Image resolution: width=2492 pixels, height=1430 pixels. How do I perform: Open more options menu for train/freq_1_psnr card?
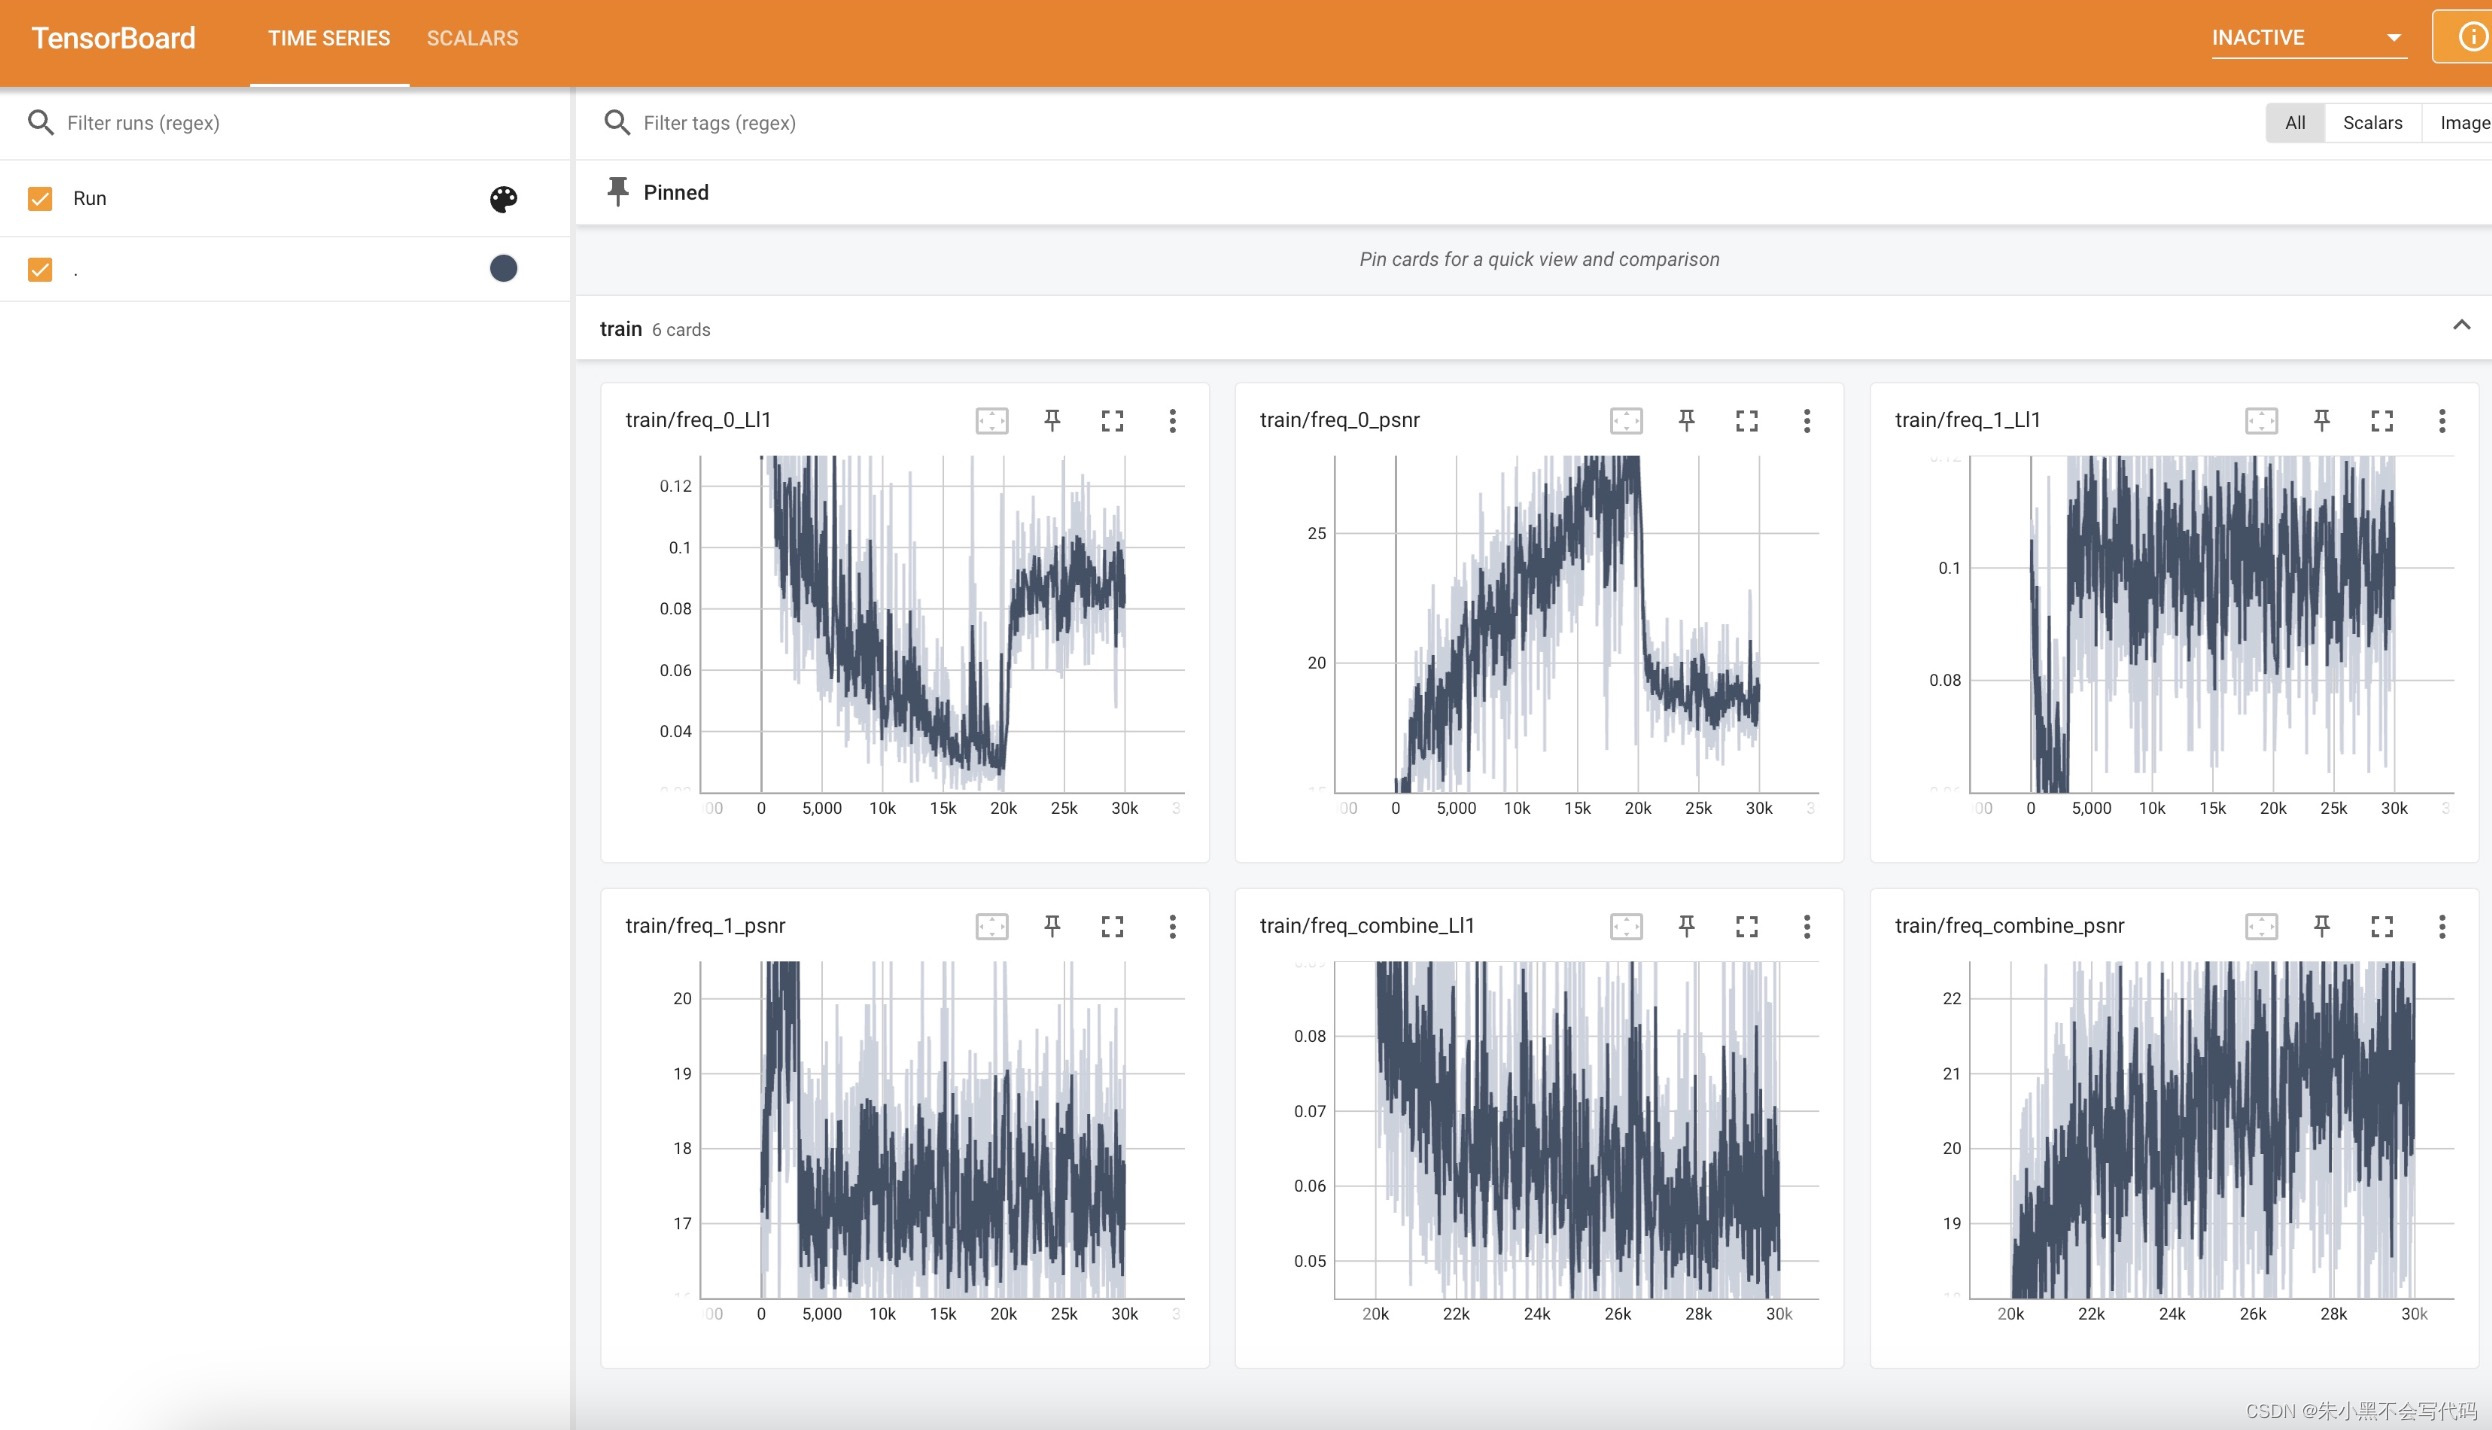(1172, 926)
